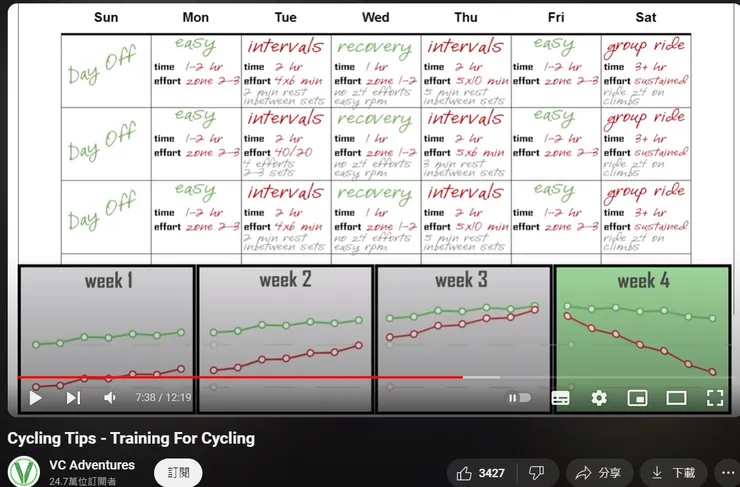Screen dimensions: 740x487
Task: Toggle the autoplay switch
Action: [519, 398]
